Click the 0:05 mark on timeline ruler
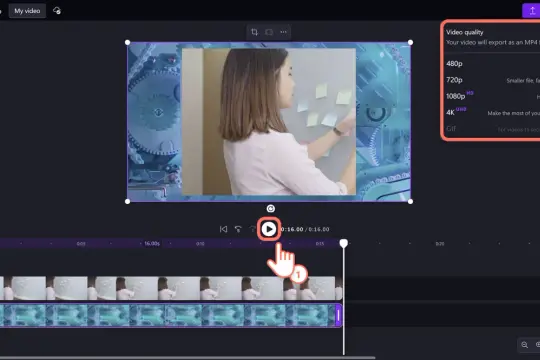 tap(81, 244)
